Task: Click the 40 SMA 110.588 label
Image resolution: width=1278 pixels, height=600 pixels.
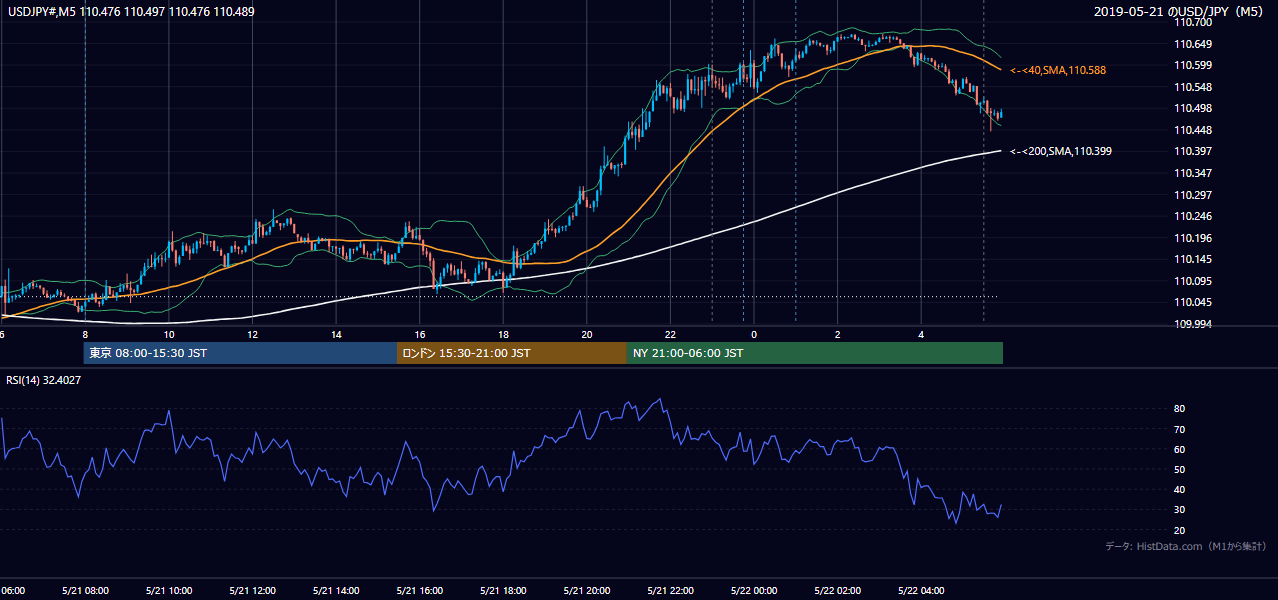Action: click(1057, 70)
